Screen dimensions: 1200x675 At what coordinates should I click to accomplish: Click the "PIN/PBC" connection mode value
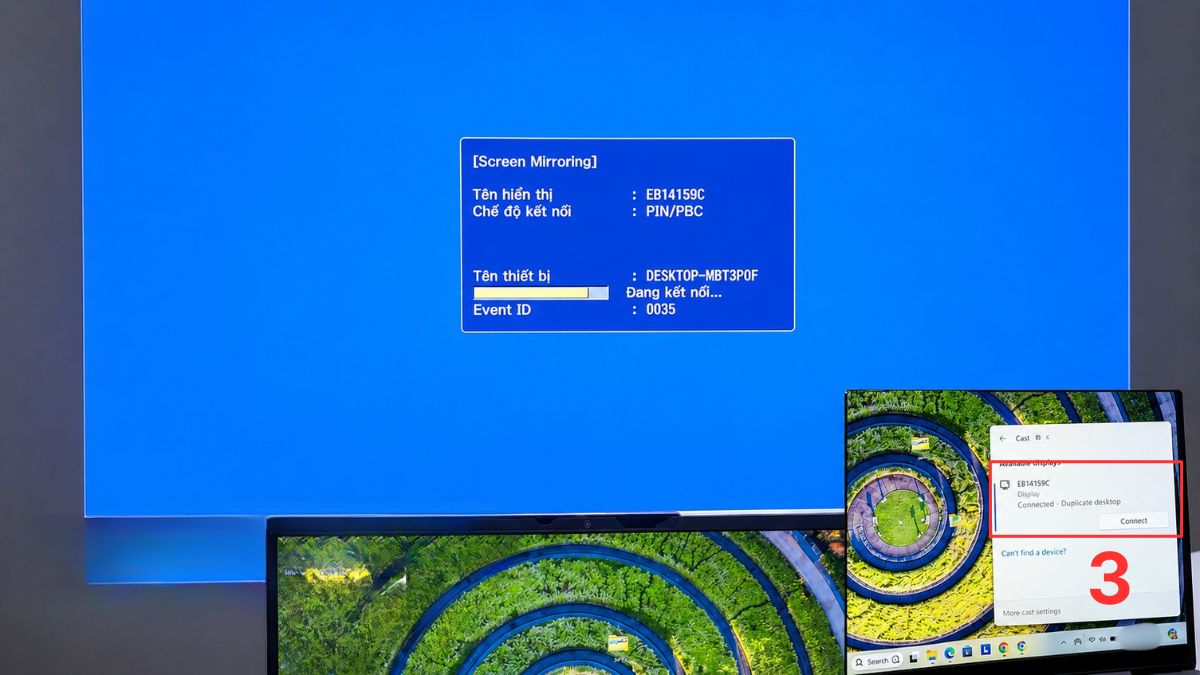pyautogui.click(x=674, y=212)
